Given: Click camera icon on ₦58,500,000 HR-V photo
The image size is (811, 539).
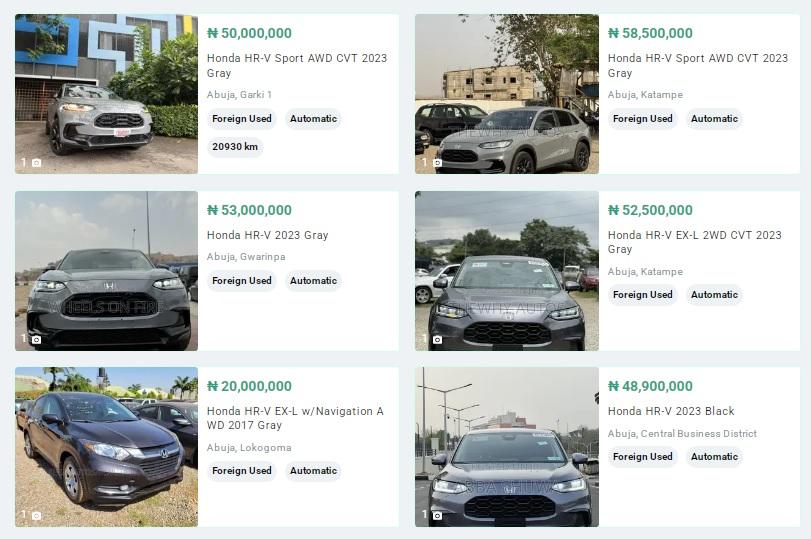Looking at the screenshot, I should 437,163.
